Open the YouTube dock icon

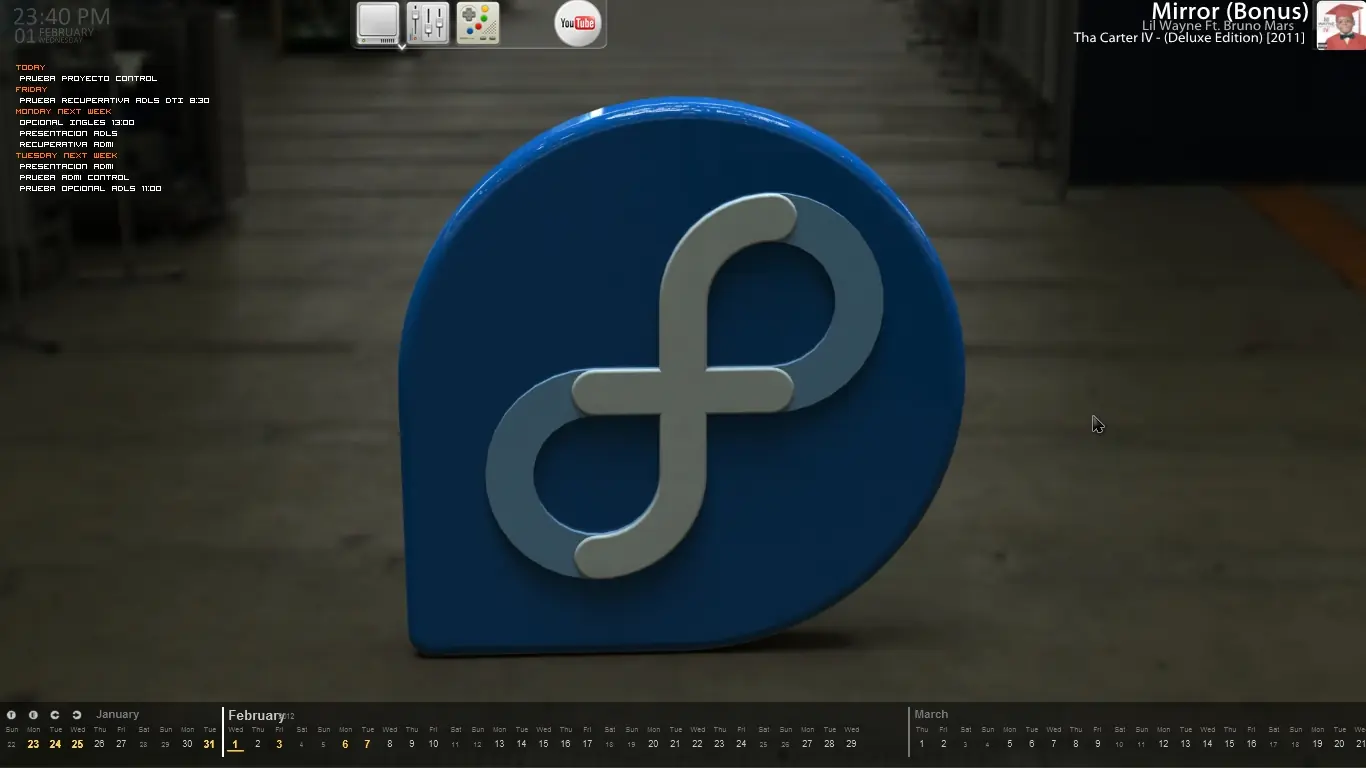578,23
